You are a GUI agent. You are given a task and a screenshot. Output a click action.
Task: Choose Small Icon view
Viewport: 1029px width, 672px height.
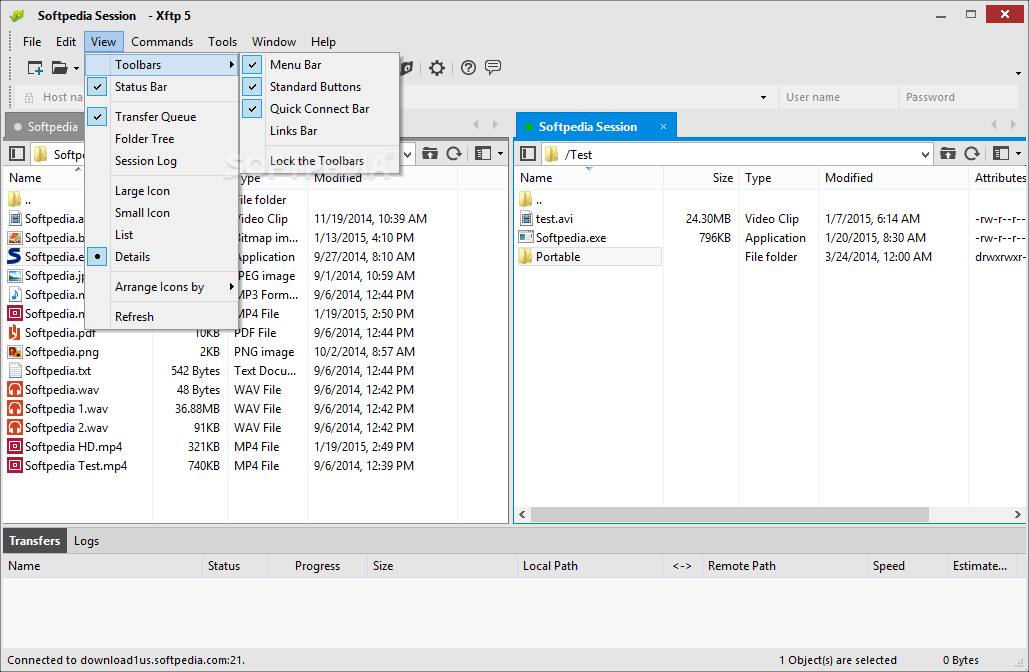click(162, 213)
